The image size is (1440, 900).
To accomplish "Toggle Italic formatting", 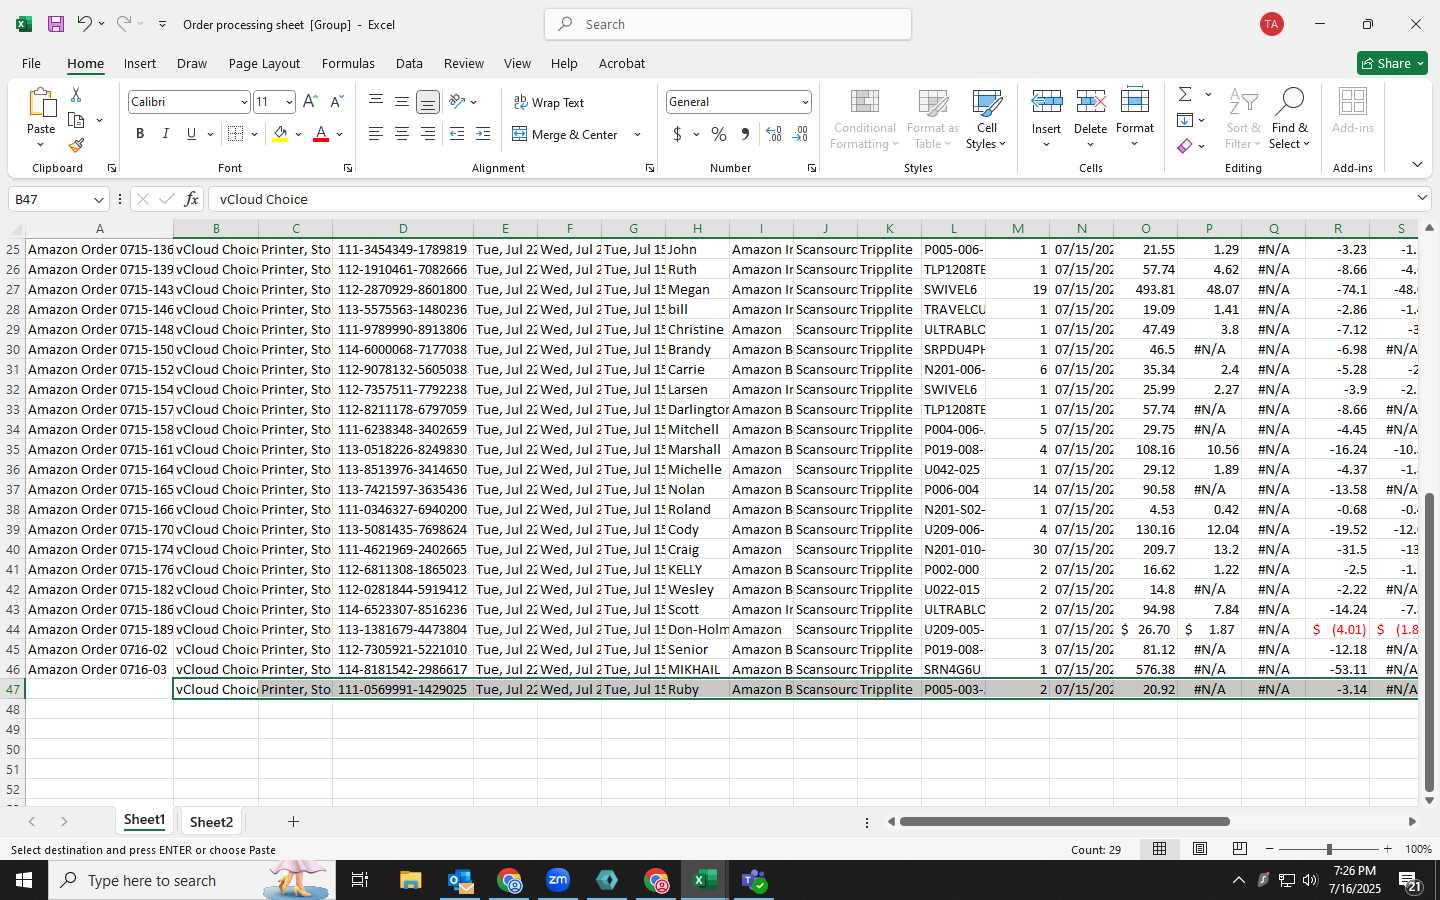I will pos(166,134).
